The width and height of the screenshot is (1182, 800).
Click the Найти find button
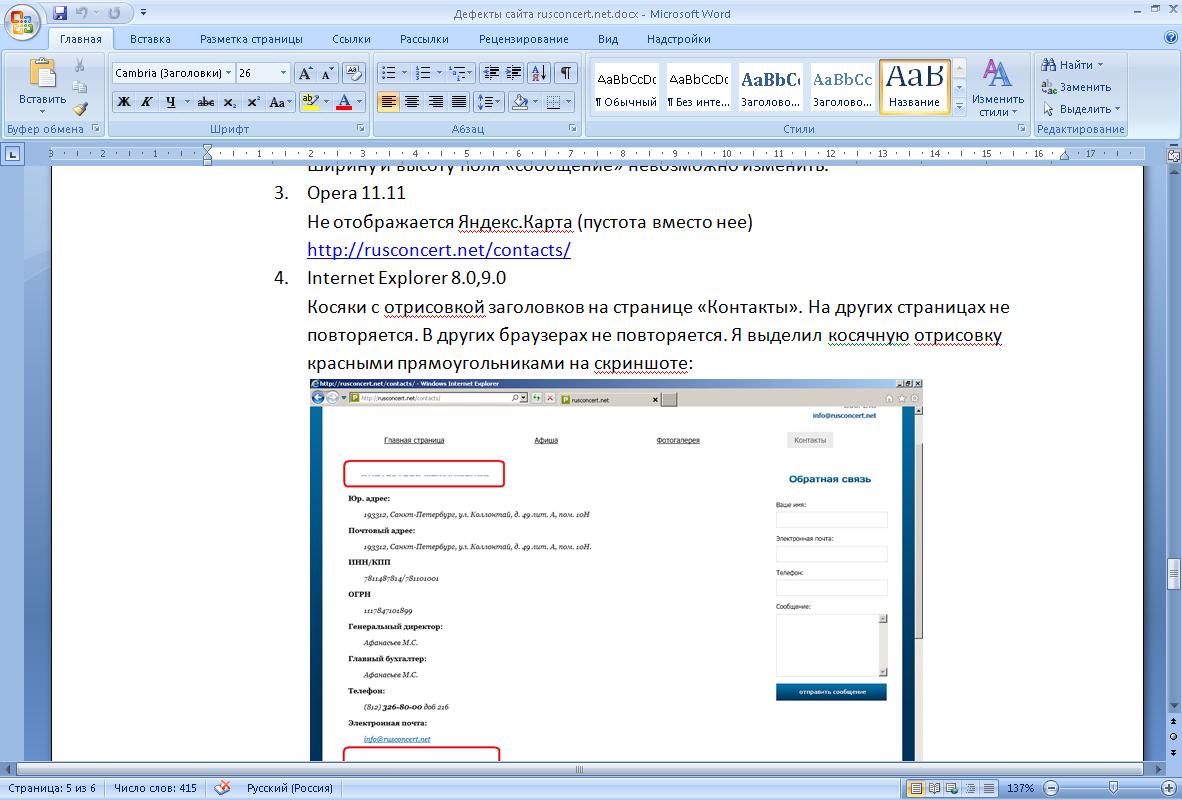[x=1072, y=65]
